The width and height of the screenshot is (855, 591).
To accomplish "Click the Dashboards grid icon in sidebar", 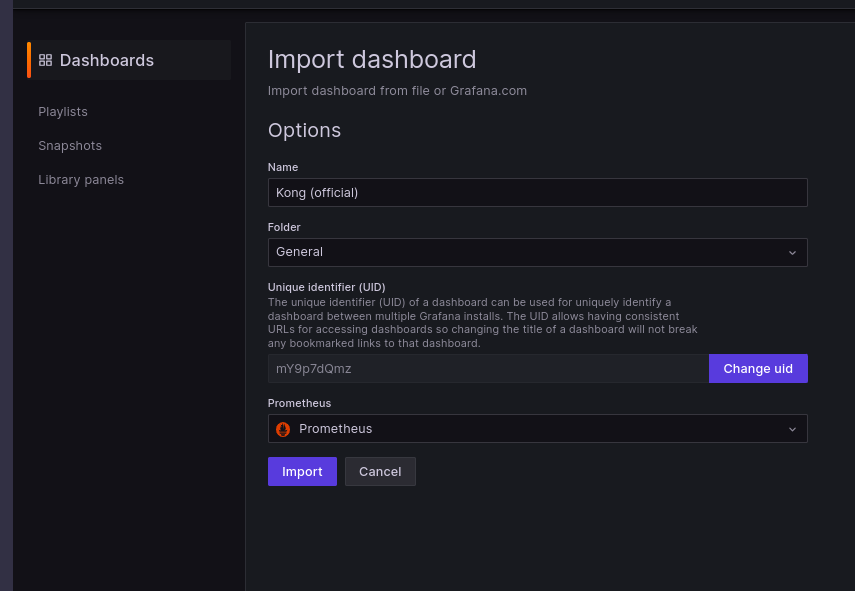I will [x=45, y=60].
